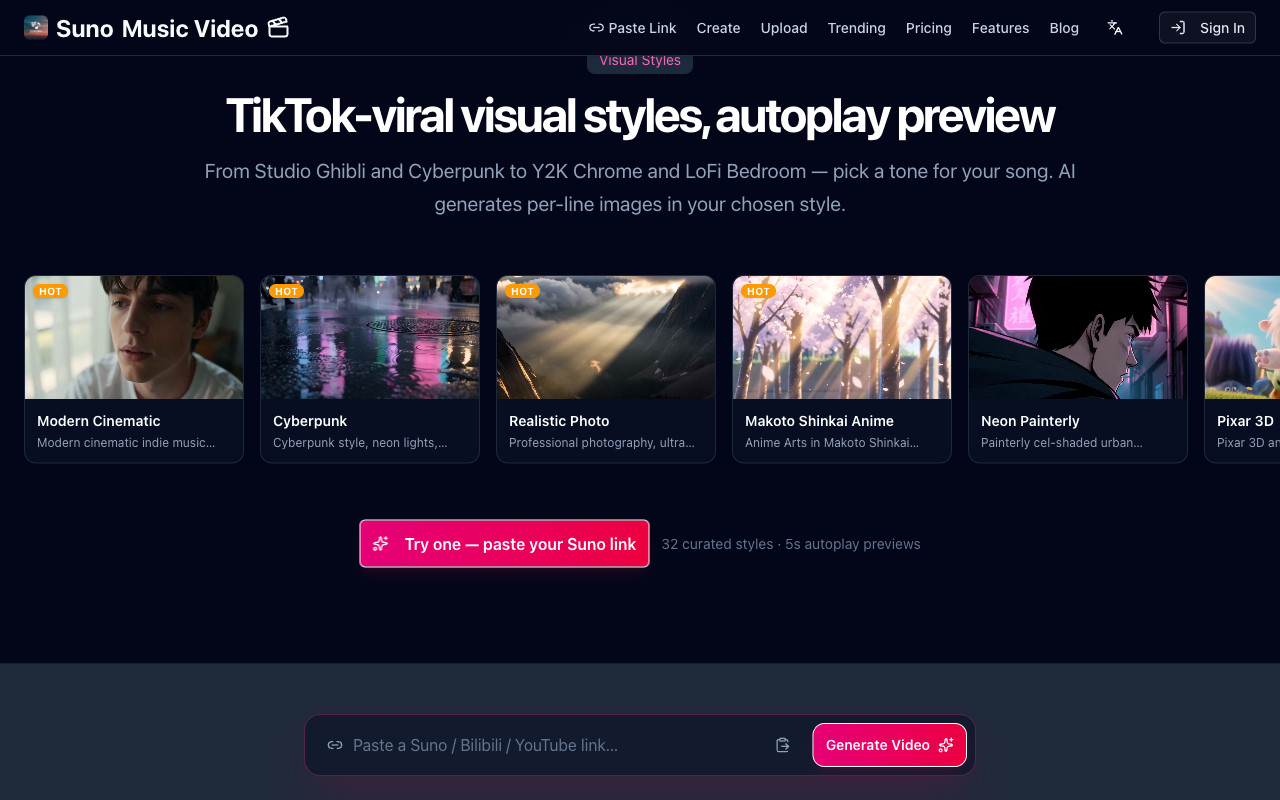Click the 'Professional photography, ultra…' description
The image size is (1280, 800).
602,443
